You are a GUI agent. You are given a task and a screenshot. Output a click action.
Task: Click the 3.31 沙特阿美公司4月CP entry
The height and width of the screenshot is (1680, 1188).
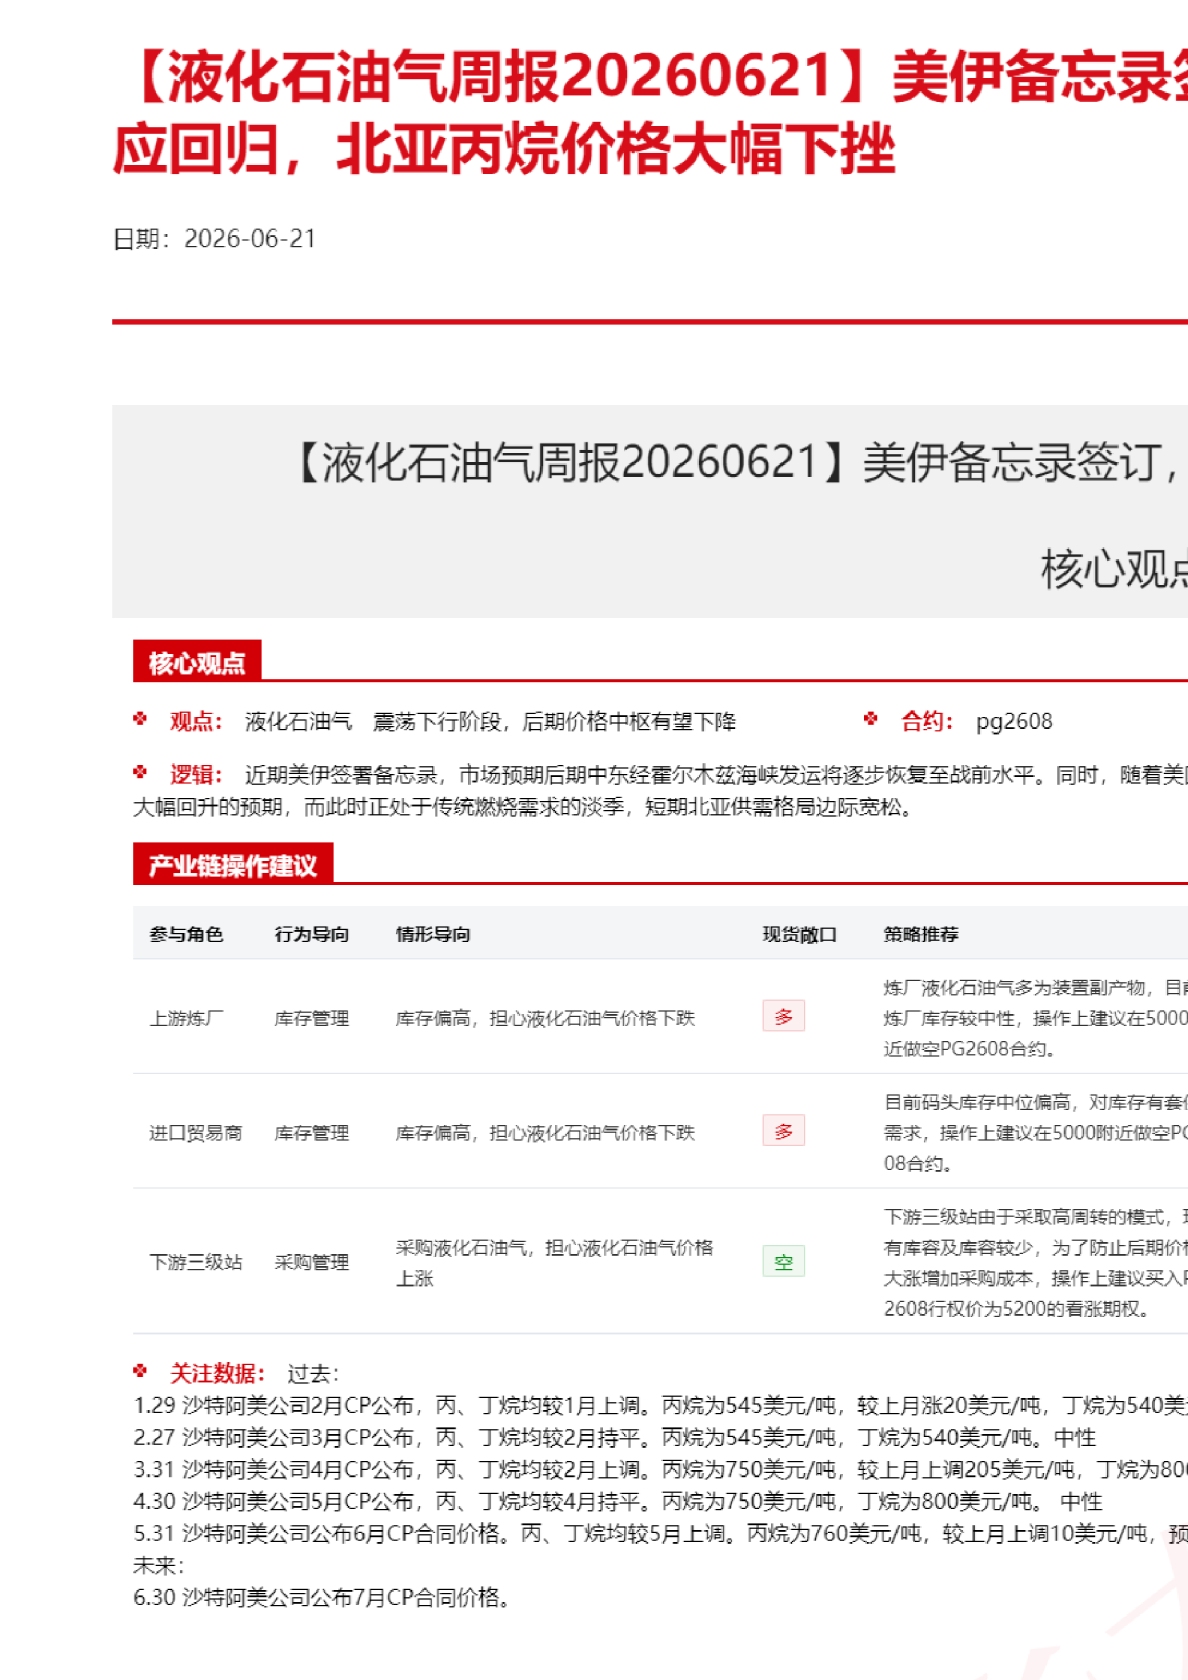pyautogui.click(x=660, y=1470)
